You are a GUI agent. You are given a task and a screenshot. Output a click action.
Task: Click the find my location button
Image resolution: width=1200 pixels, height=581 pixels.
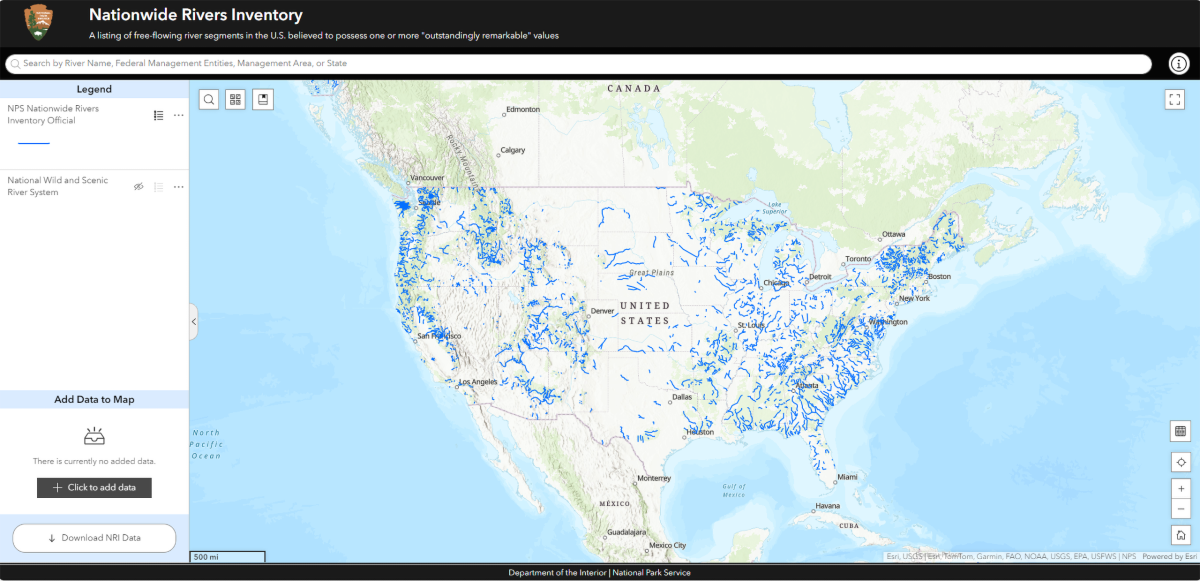point(1180,462)
